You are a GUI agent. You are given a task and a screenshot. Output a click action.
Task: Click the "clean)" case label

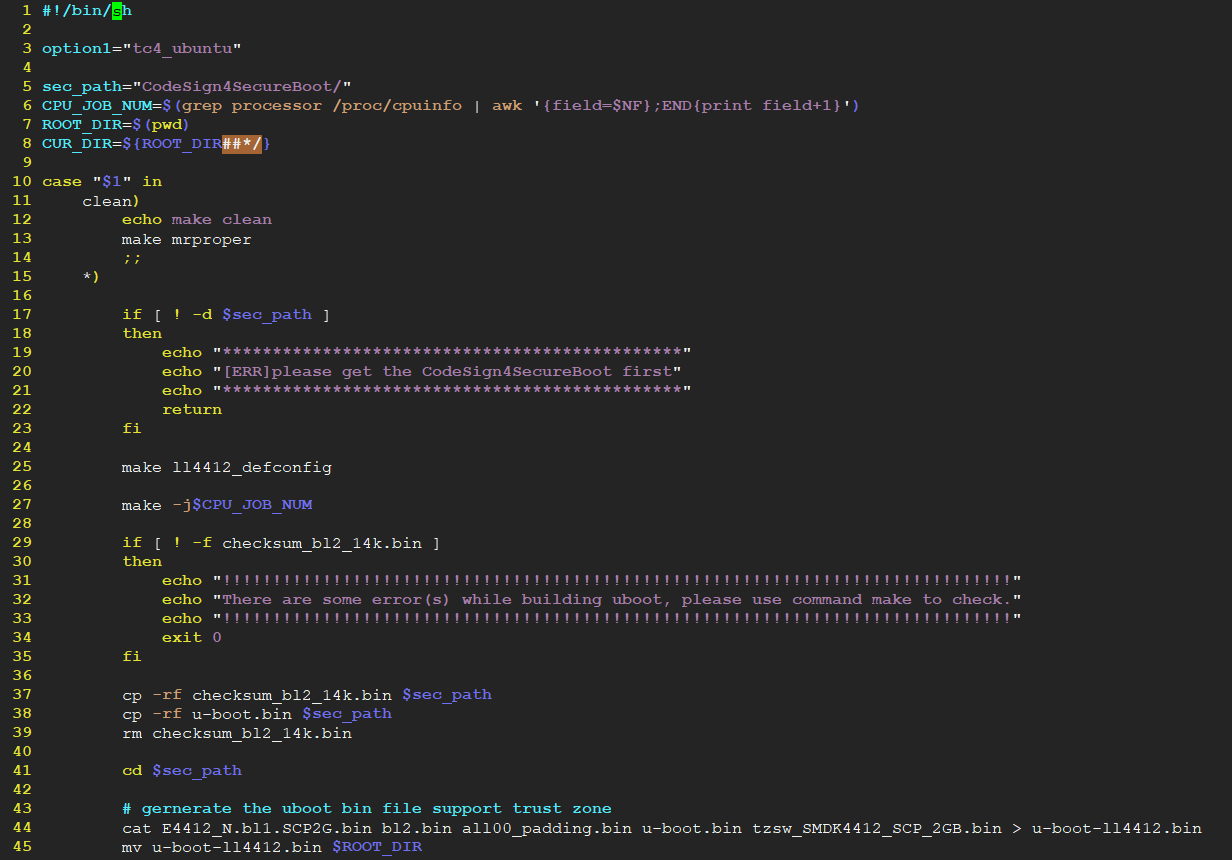[111, 200]
